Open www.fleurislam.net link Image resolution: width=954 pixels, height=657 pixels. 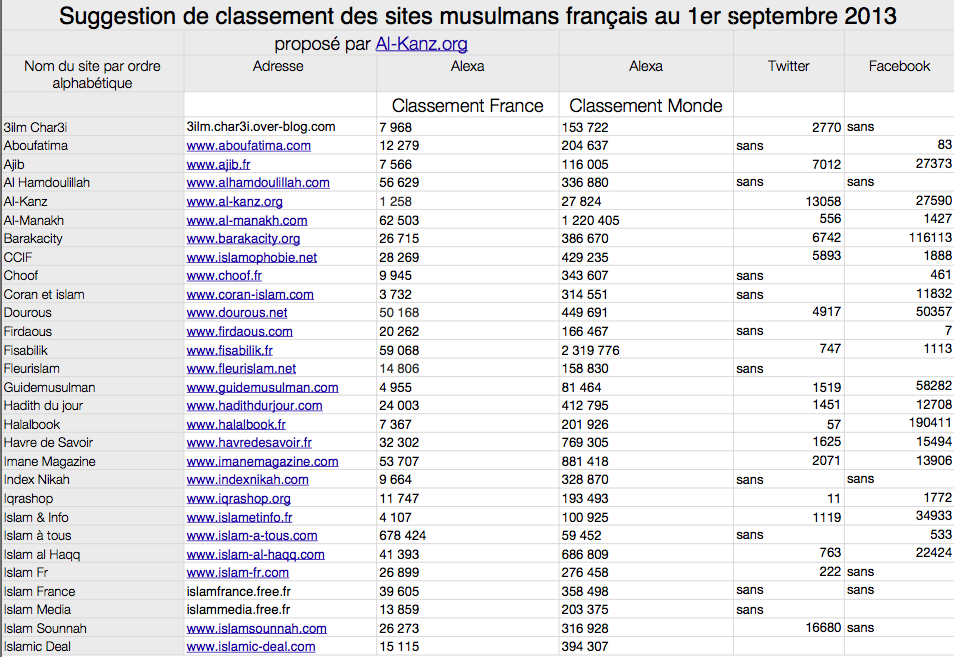click(241, 369)
